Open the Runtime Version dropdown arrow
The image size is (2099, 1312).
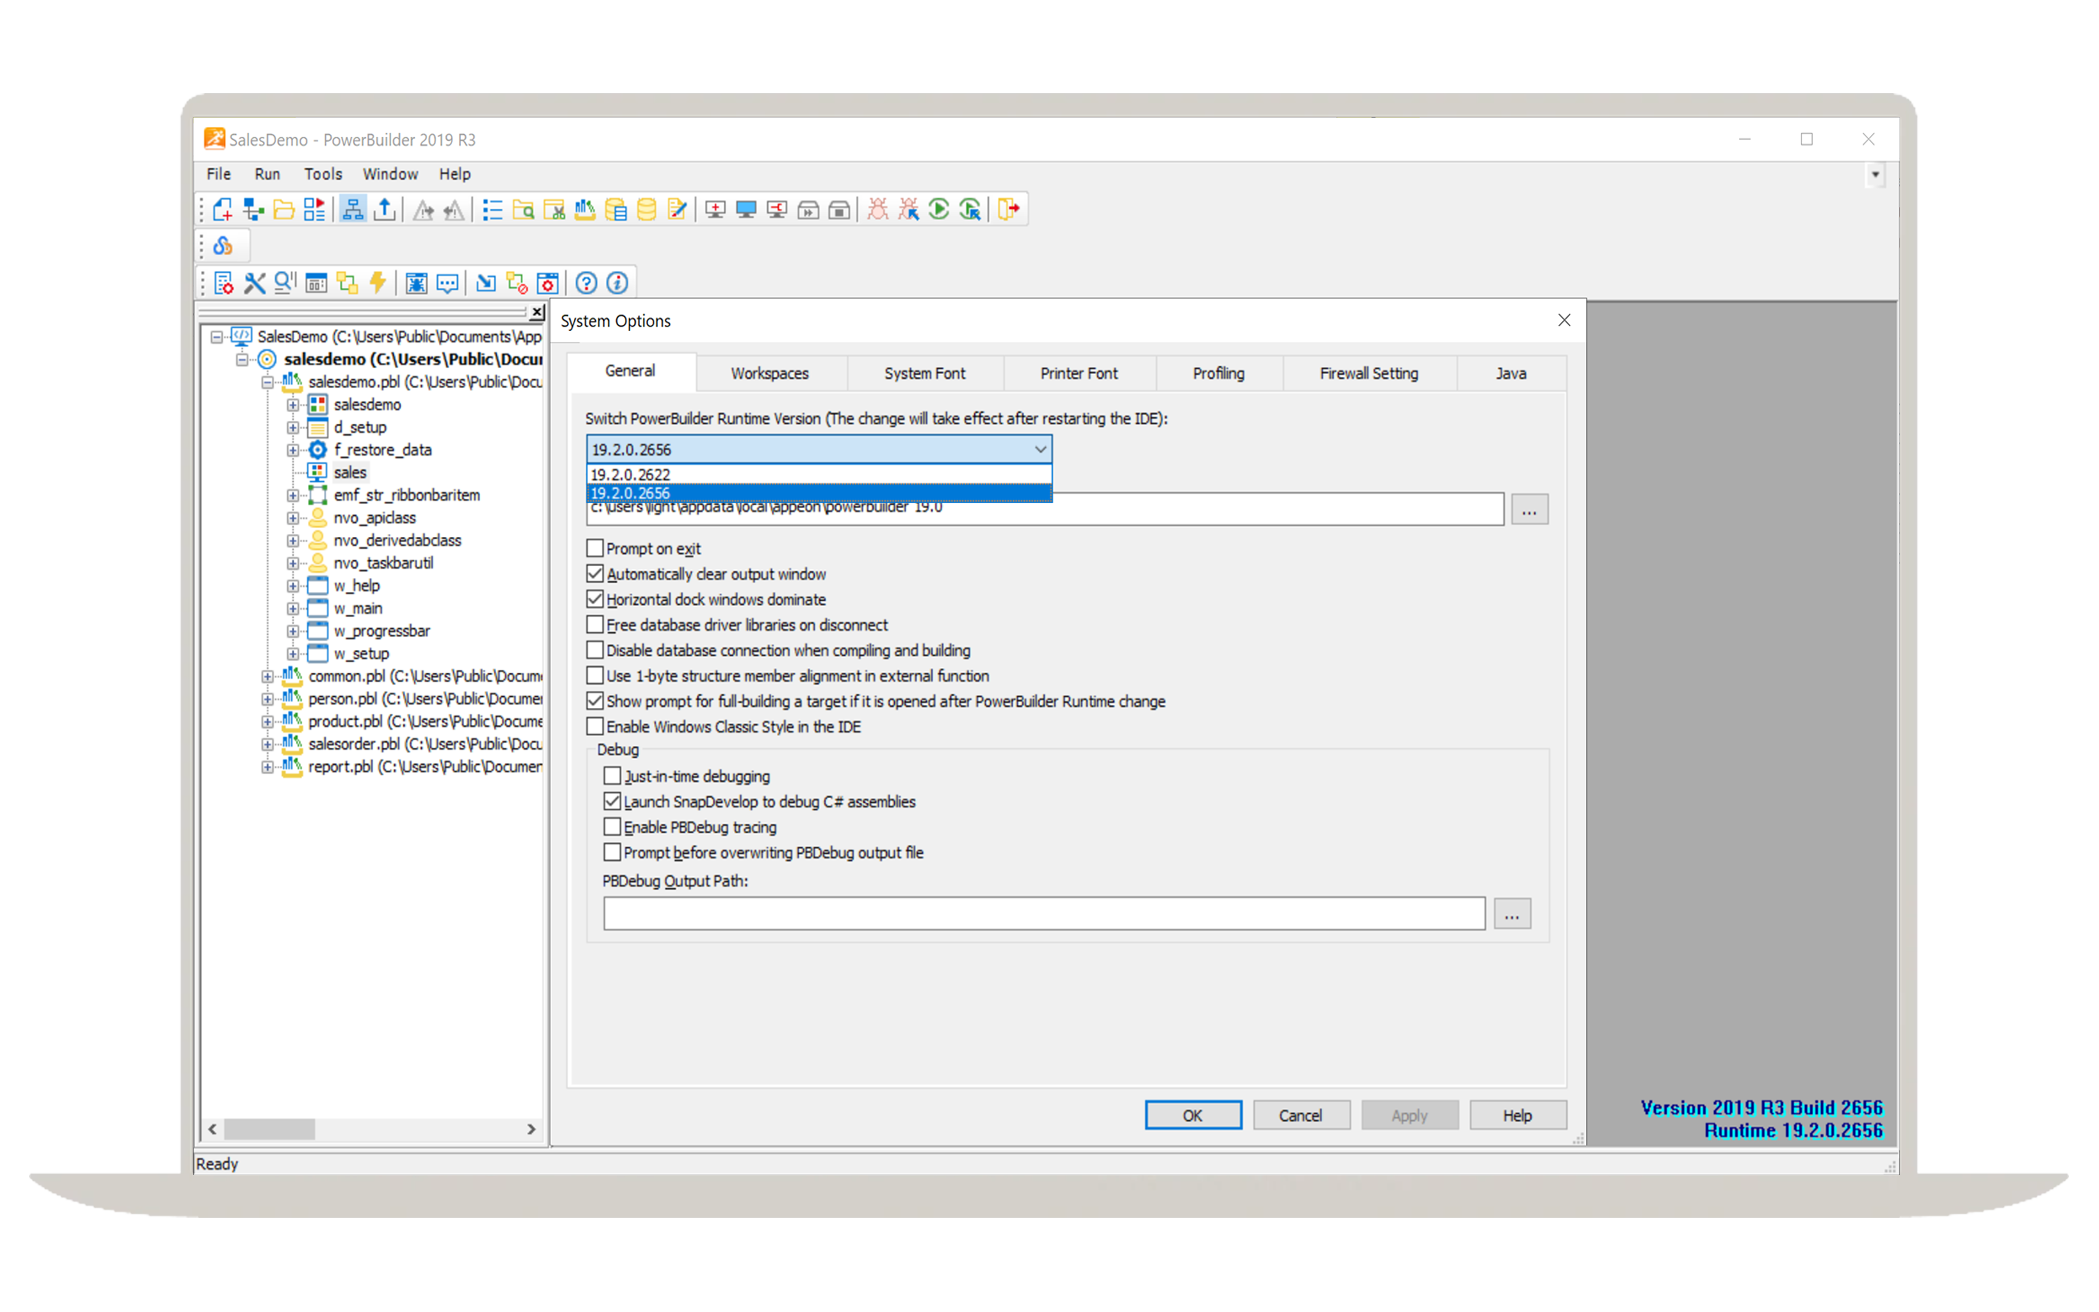click(1040, 449)
